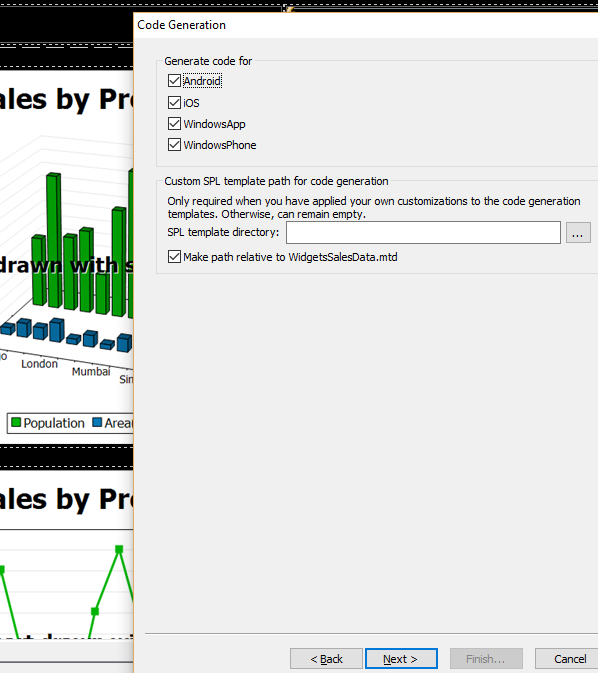This screenshot has height=673, width=598.
Task: Click the blue Area legend swatch
Action: point(97,423)
